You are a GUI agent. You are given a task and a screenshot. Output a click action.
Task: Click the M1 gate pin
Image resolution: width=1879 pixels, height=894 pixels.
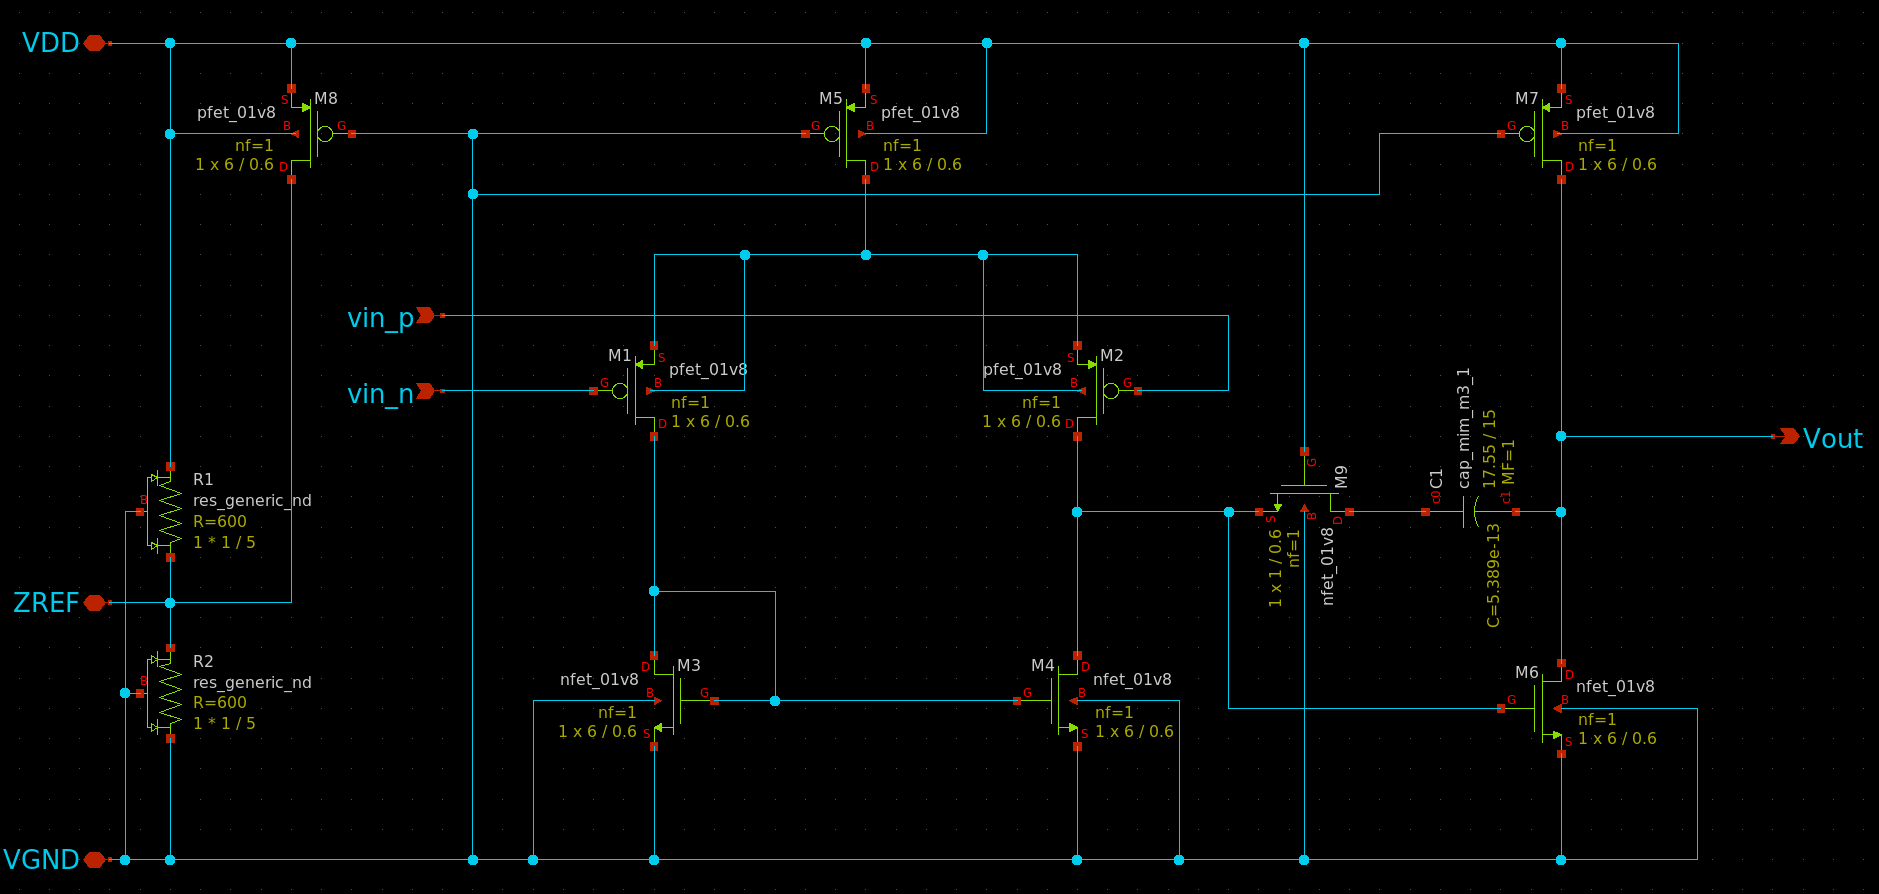[x=593, y=391]
